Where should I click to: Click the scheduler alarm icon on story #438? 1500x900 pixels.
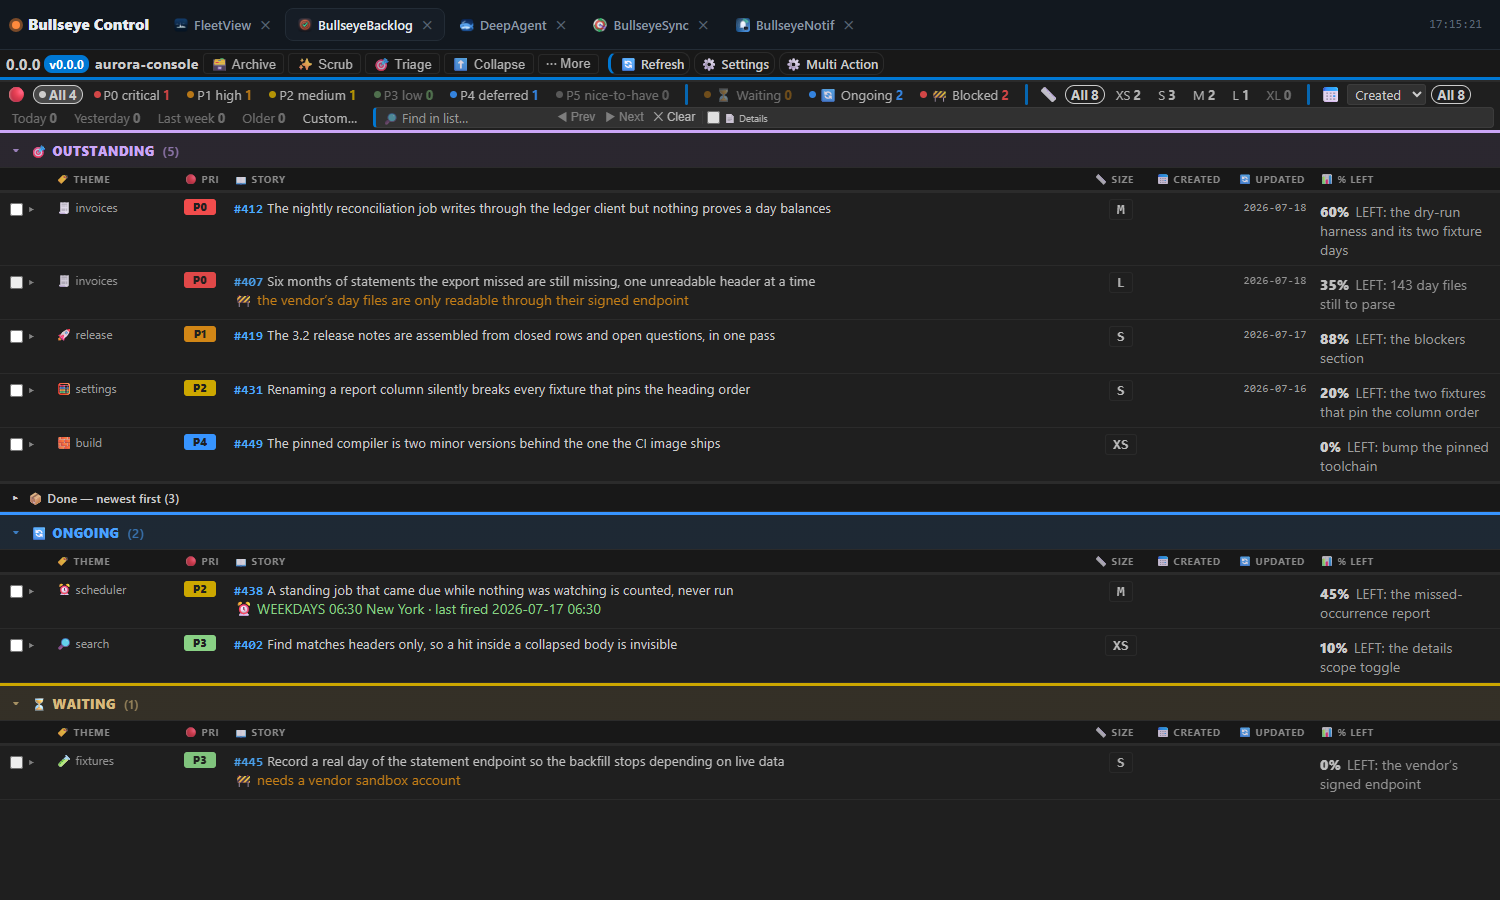[x=64, y=590]
